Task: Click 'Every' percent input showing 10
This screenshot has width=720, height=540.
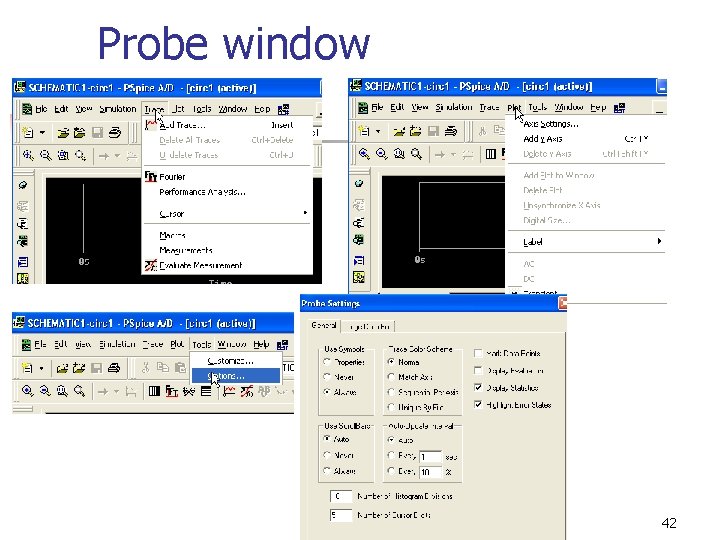Action: click(x=431, y=472)
